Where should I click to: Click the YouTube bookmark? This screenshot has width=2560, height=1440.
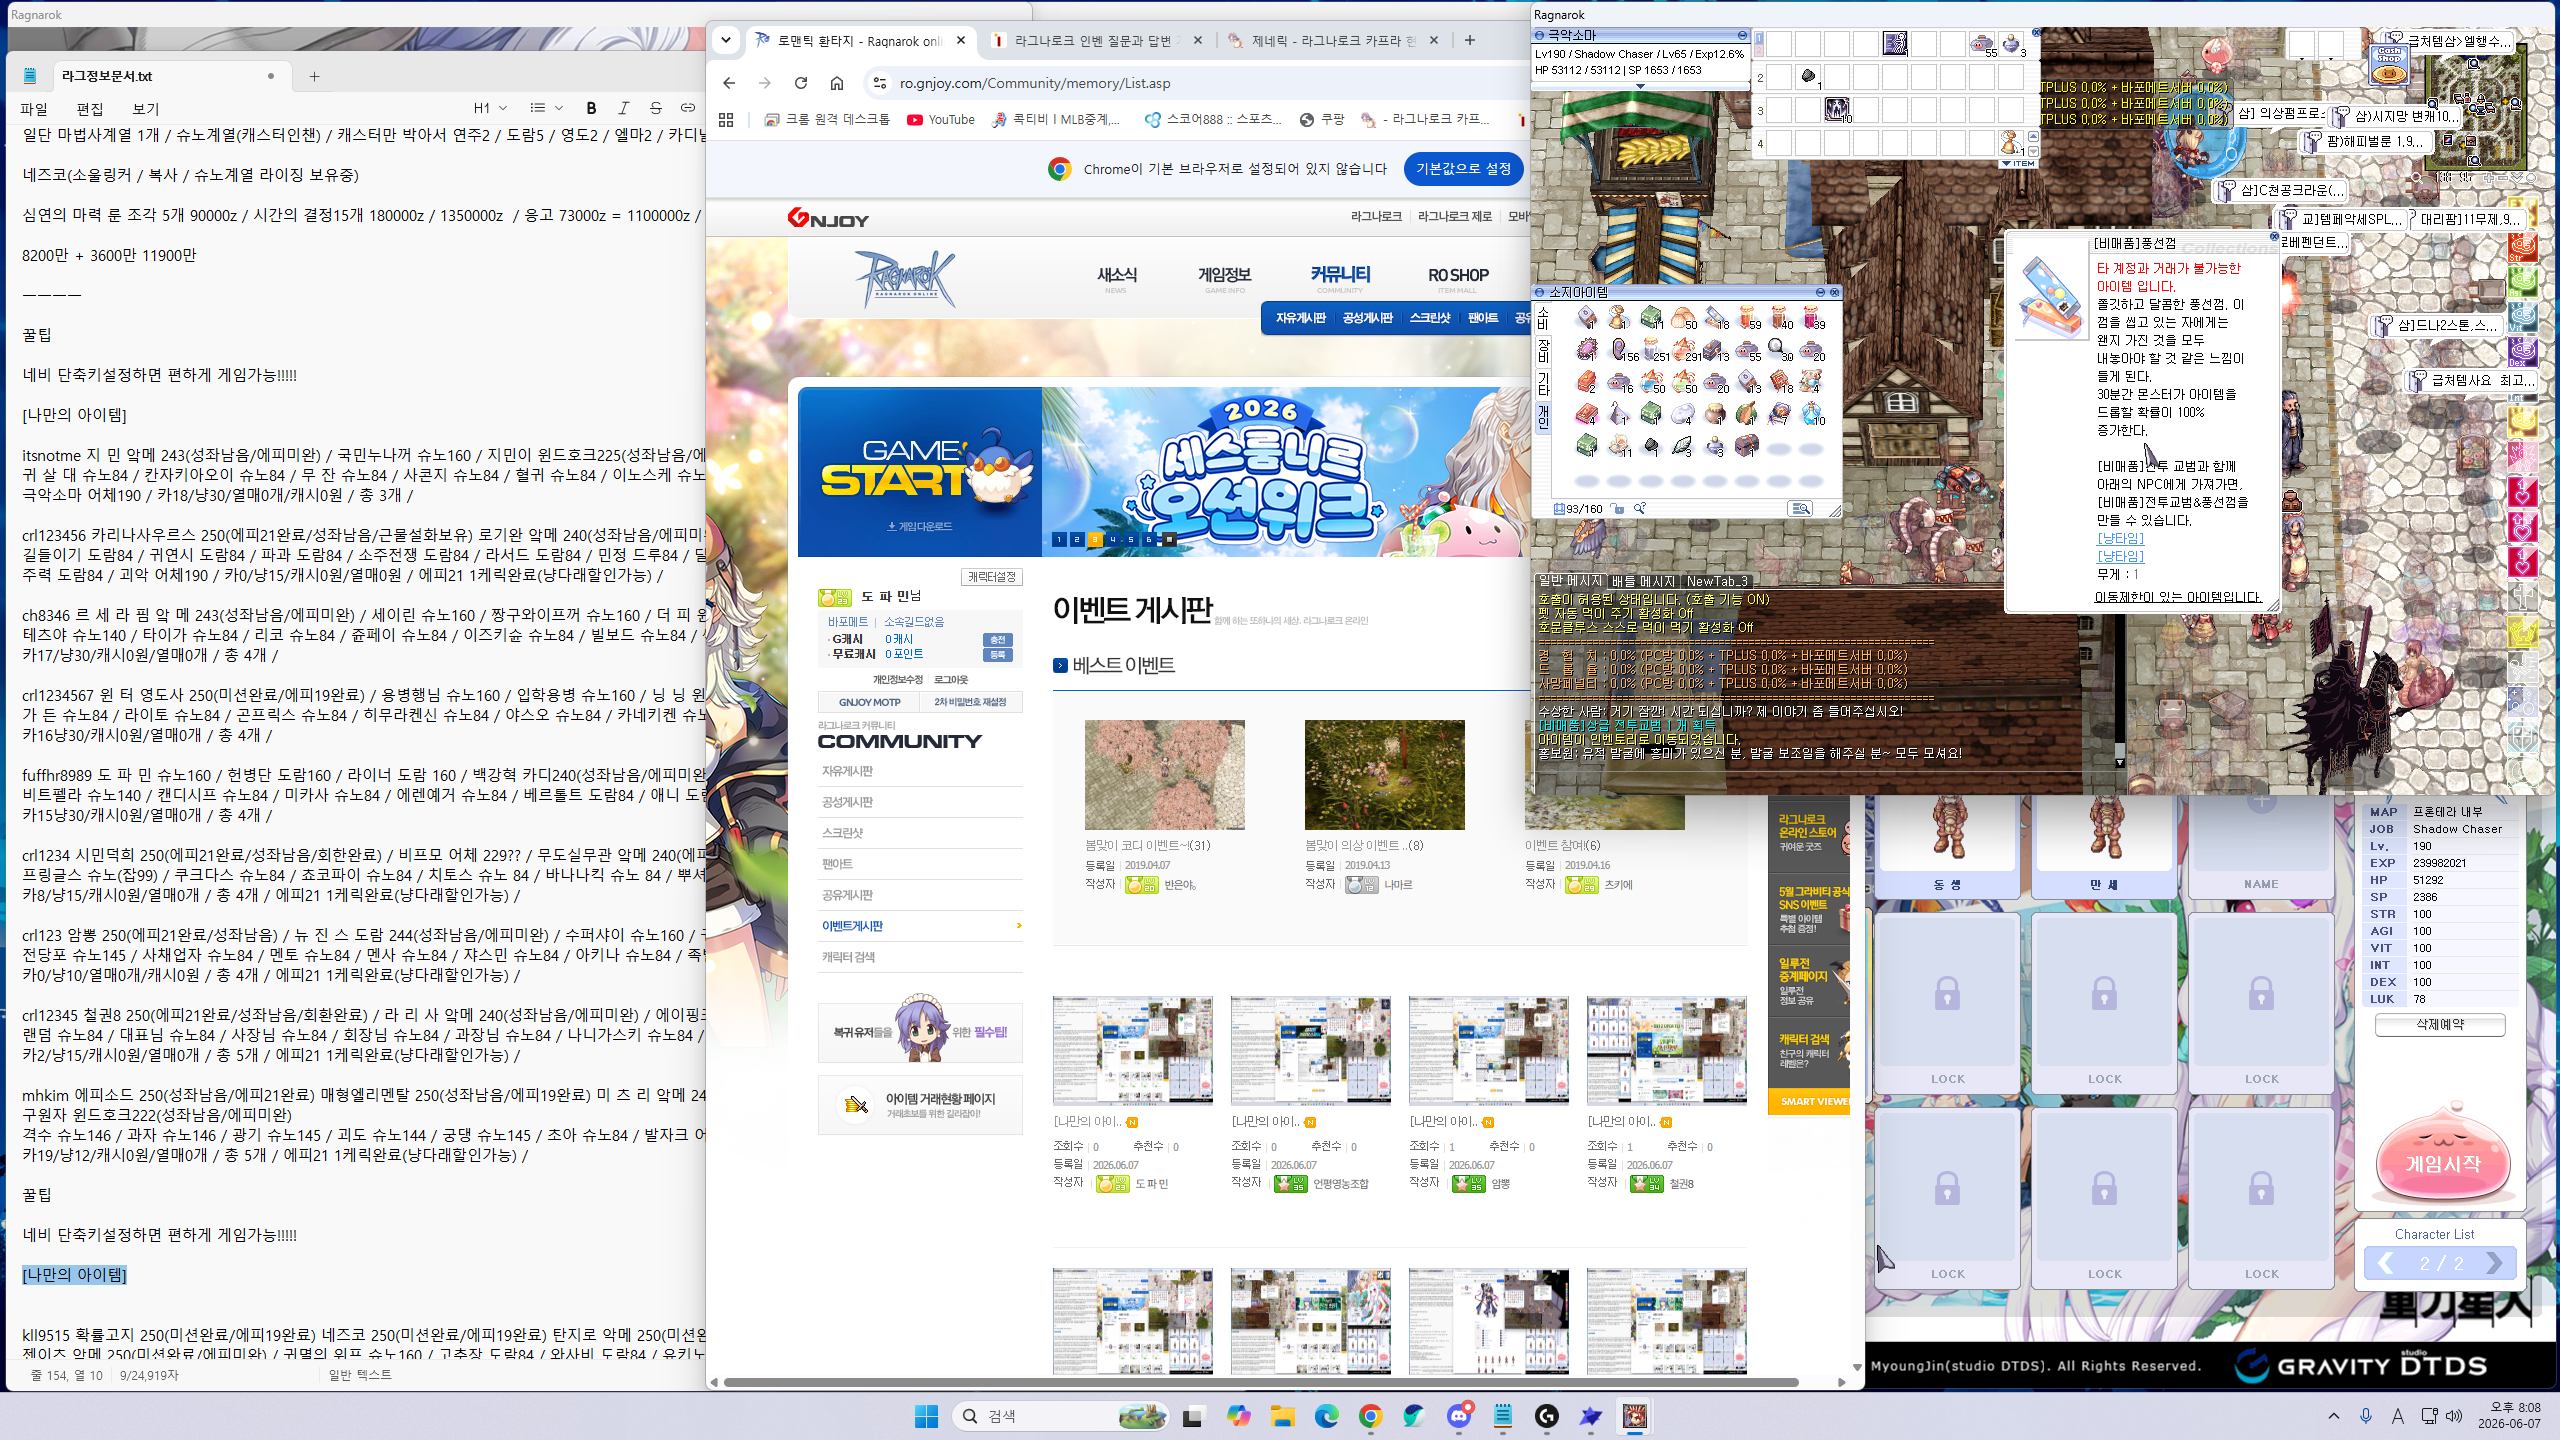941,120
